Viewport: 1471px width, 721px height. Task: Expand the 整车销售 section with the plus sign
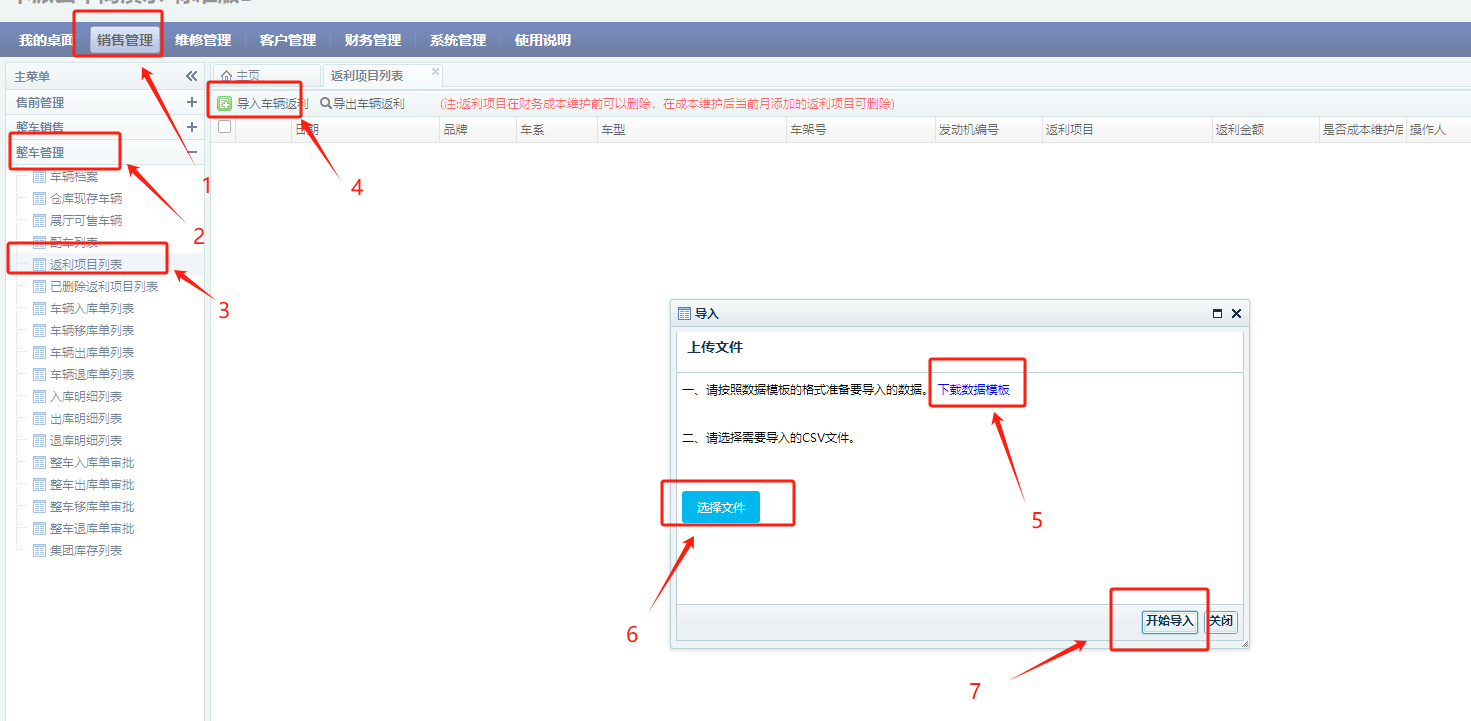click(x=192, y=127)
